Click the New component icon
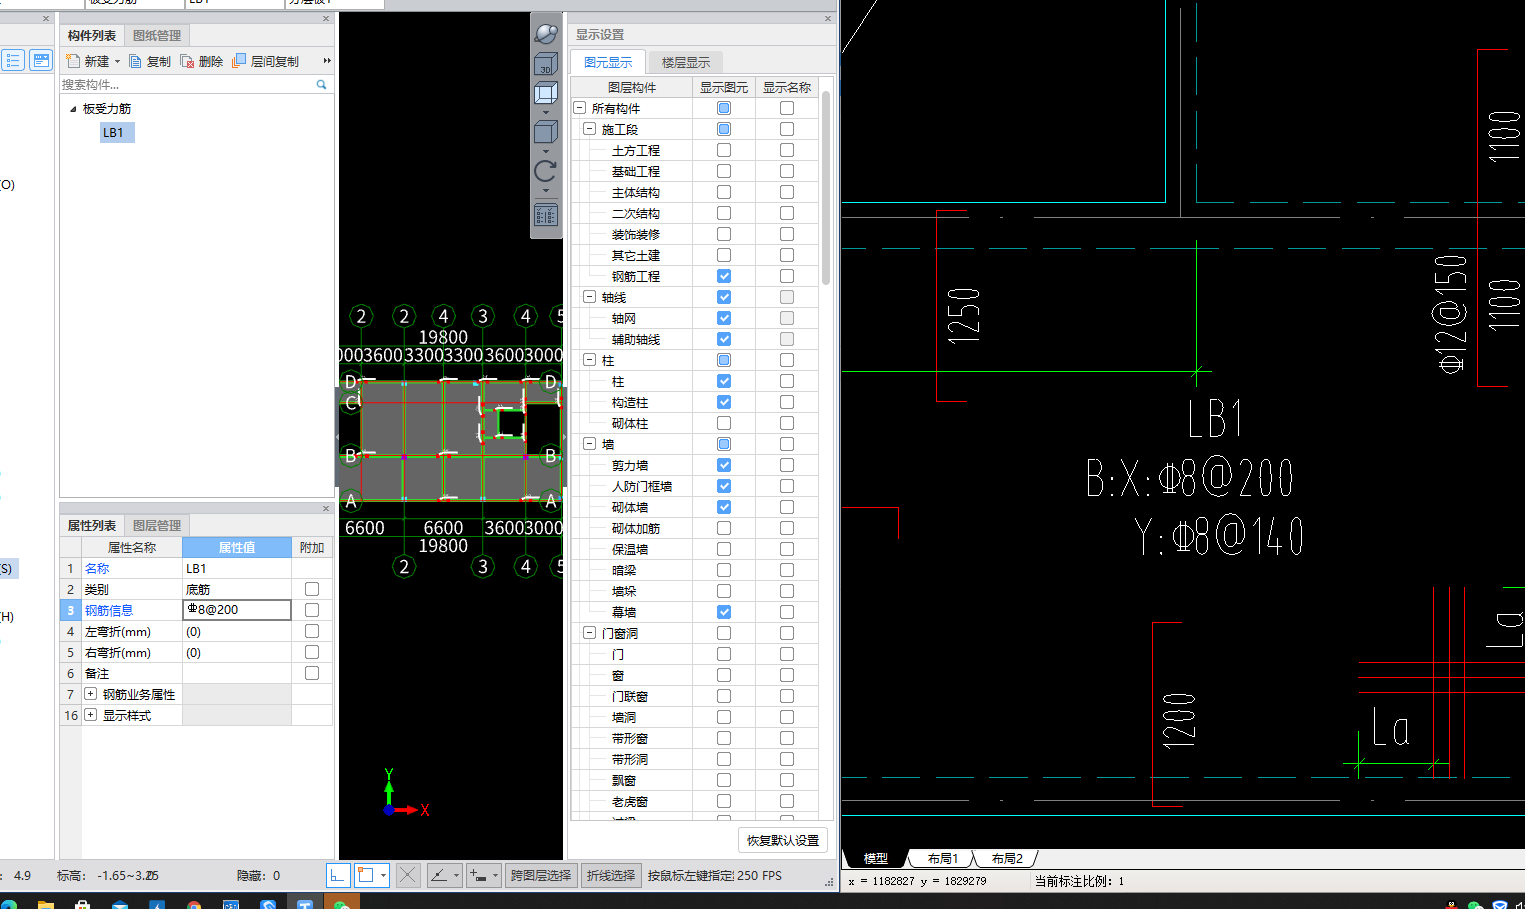This screenshot has height=909, width=1525. click(x=73, y=61)
